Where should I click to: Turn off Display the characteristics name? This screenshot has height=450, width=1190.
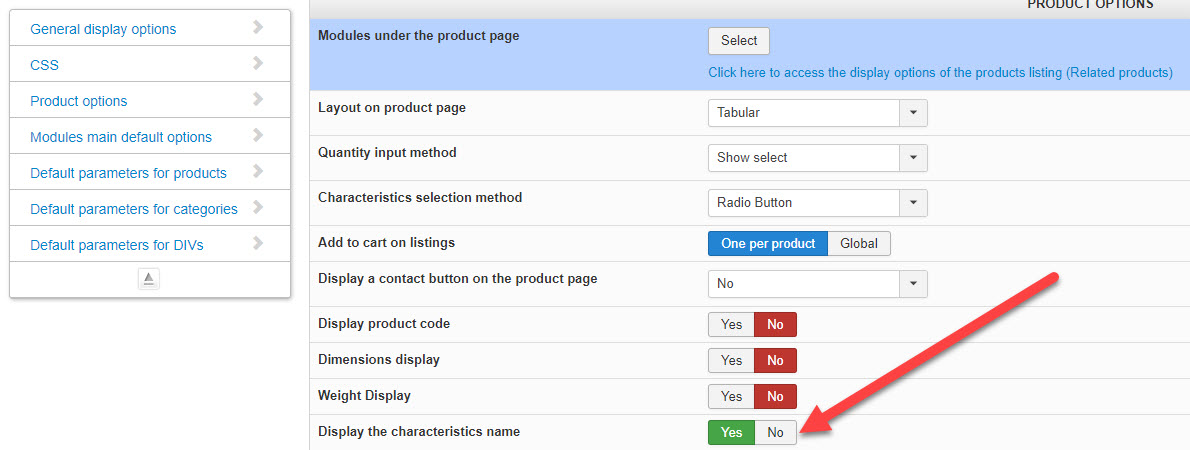(x=775, y=432)
